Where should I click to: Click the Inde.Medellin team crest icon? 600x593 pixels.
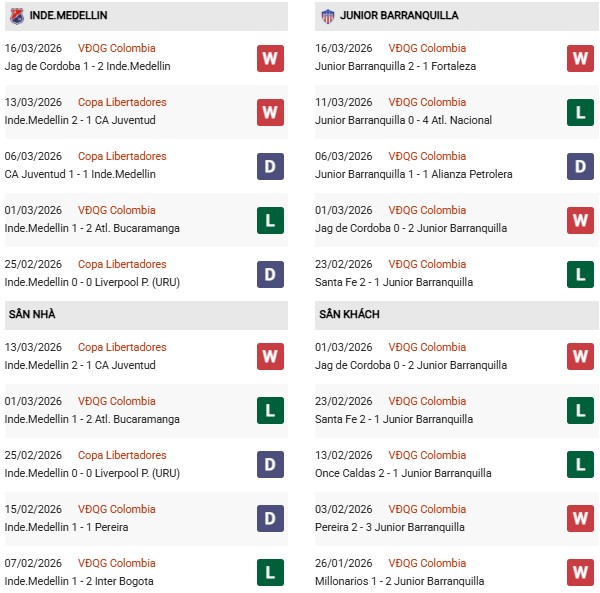pyautogui.click(x=15, y=16)
